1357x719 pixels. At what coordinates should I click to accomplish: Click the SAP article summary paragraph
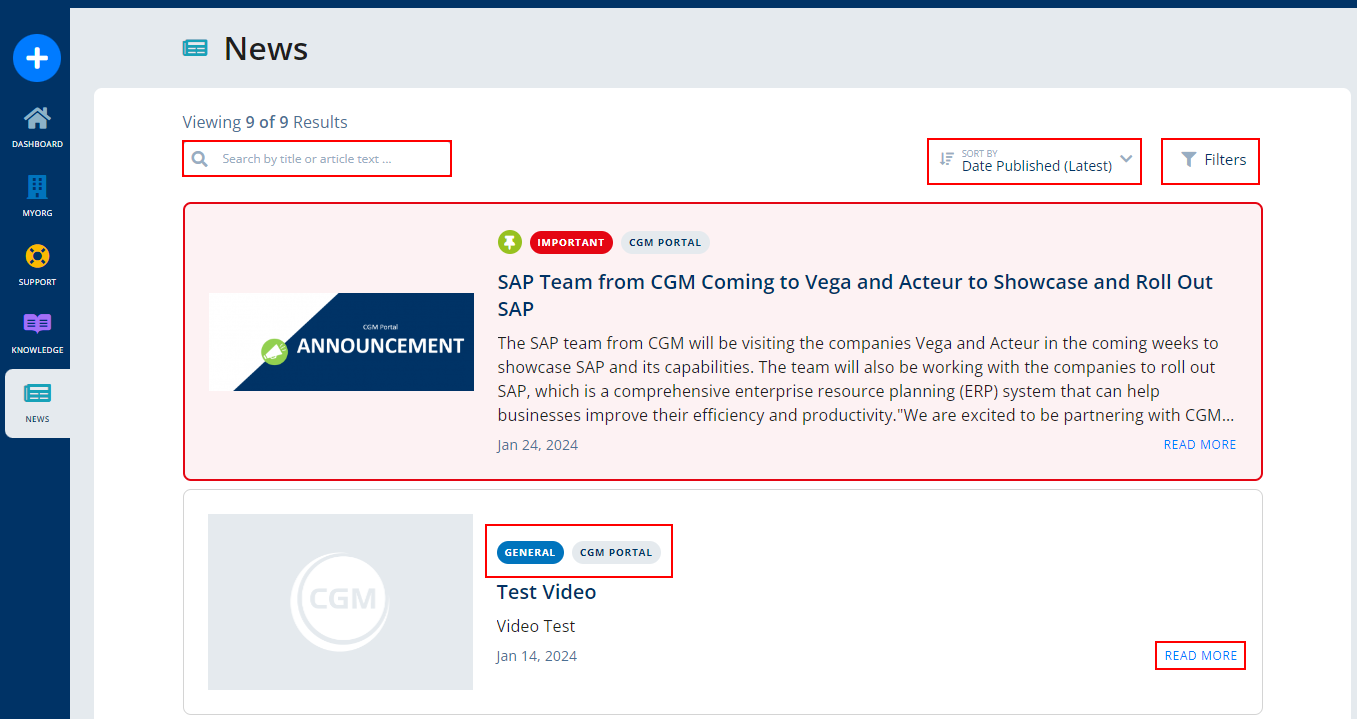pos(866,379)
